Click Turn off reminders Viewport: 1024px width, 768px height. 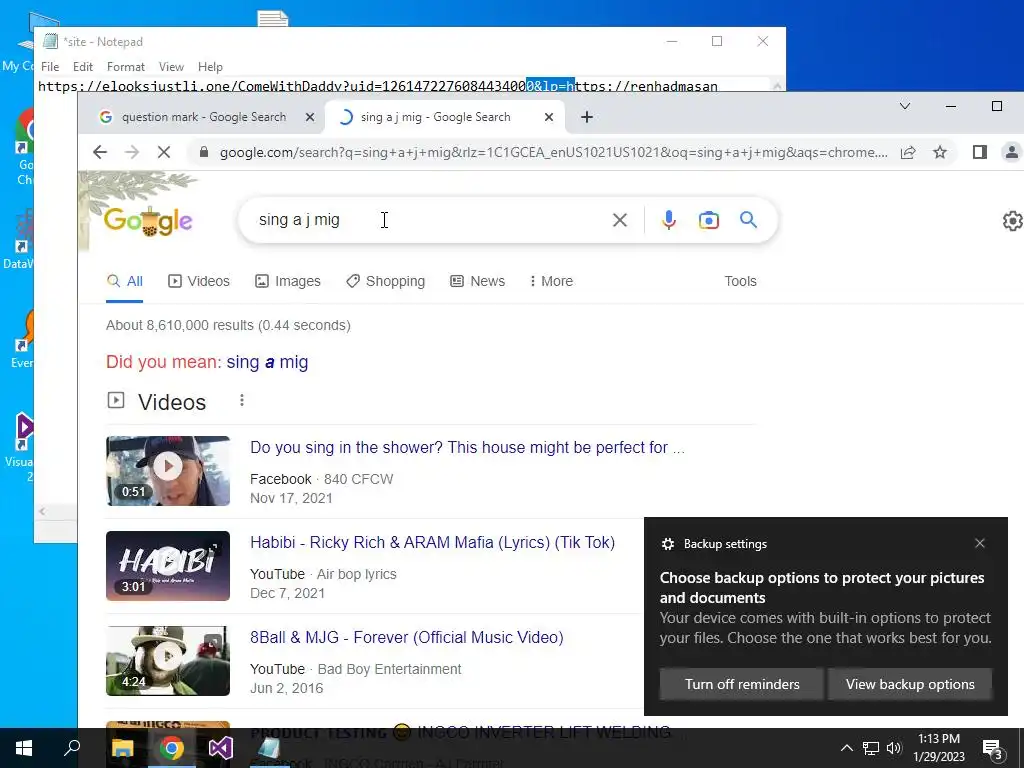pyautogui.click(x=741, y=684)
